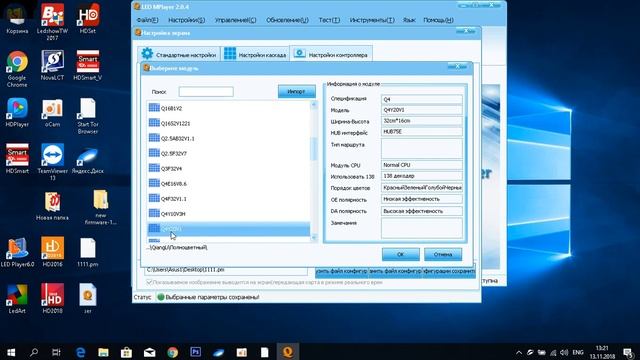
Task: Open the Start Tor Browser desktop shortcut
Action: coord(88,116)
